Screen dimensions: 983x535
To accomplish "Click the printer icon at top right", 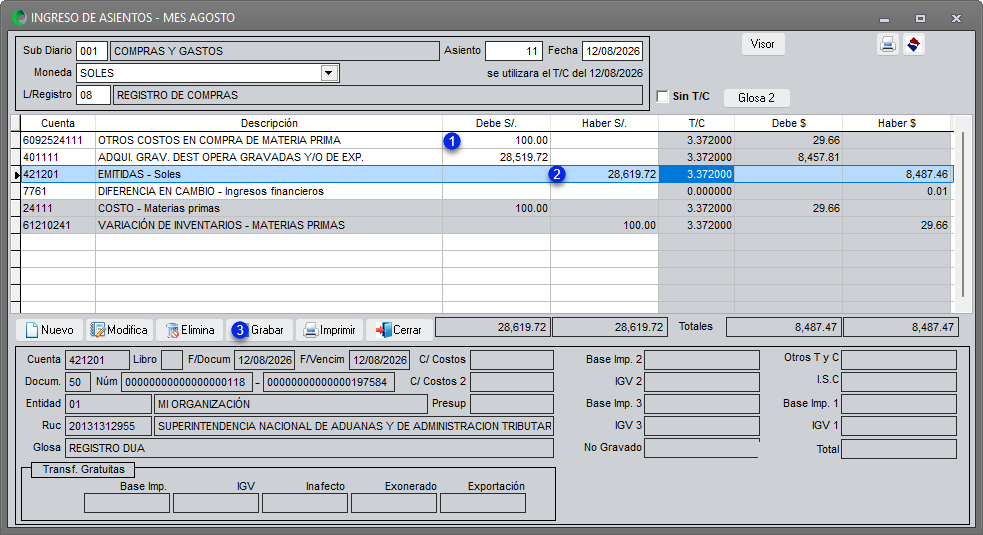I will (887, 45).
